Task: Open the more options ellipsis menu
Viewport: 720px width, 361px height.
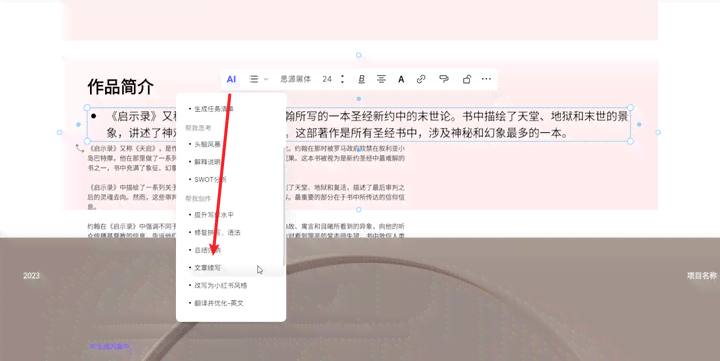Action: coord(486,79)
